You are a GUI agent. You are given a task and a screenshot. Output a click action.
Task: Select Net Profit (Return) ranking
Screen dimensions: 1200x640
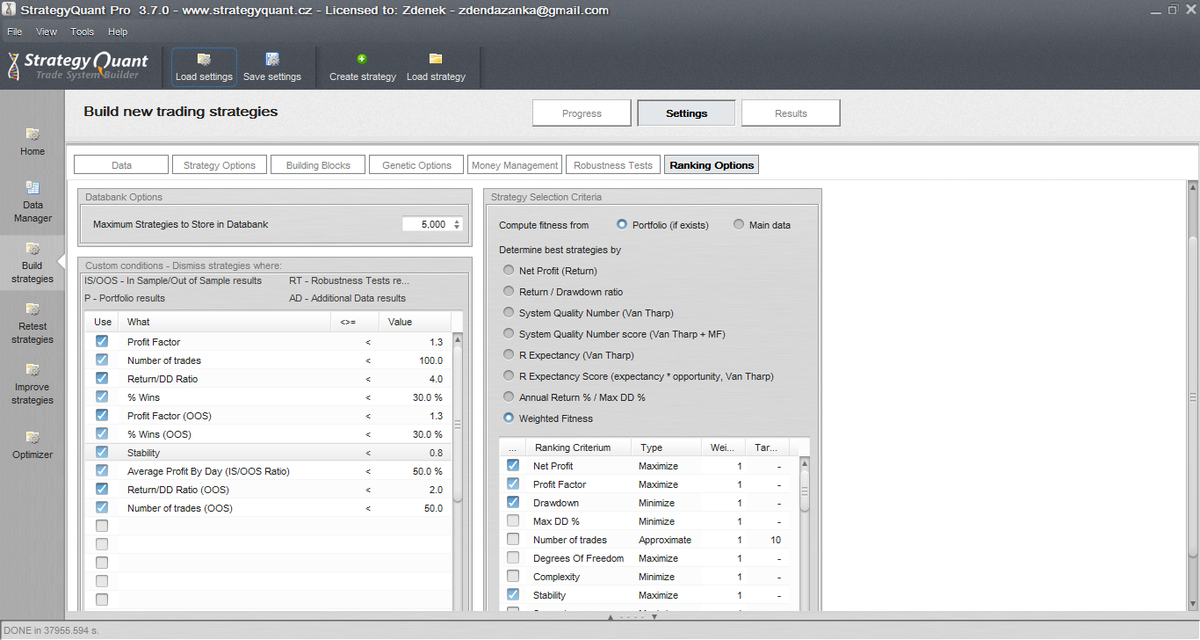tap(509, 271)
